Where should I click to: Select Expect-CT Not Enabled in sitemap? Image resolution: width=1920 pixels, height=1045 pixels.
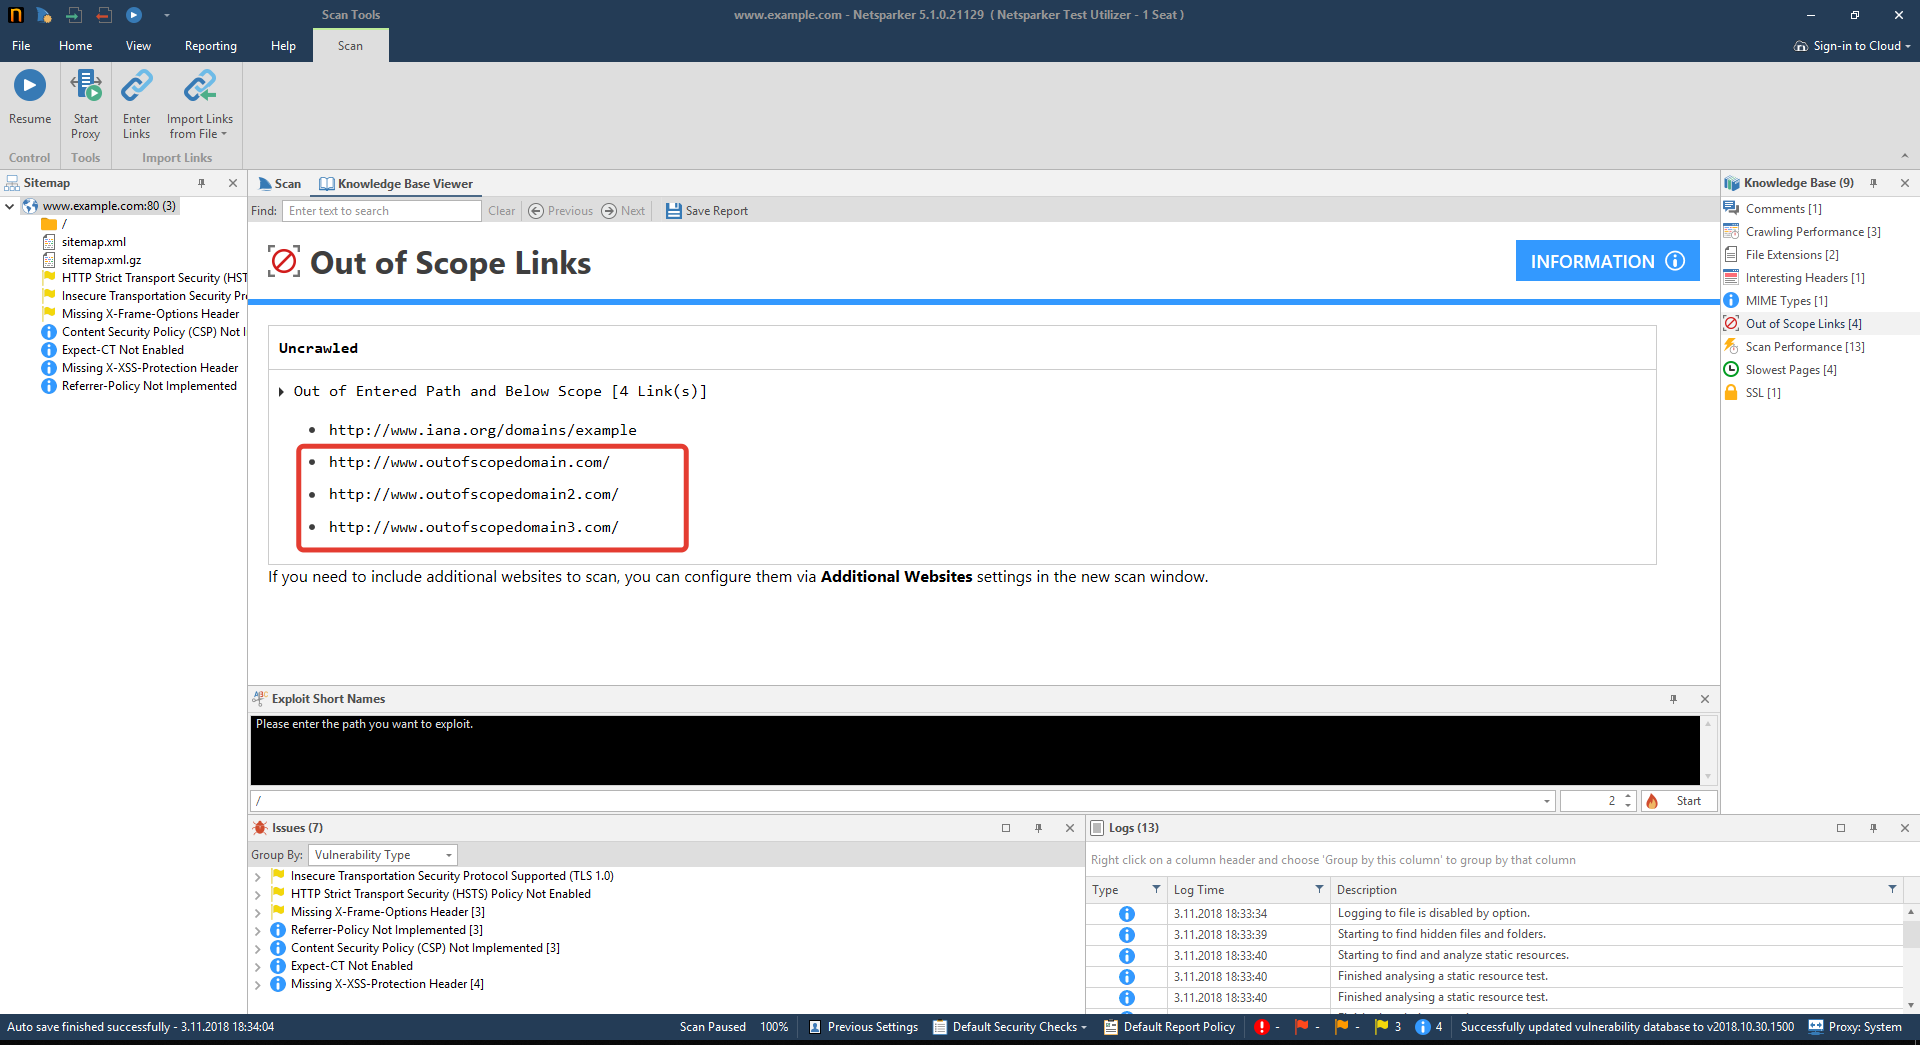click(x=122, y=350)
